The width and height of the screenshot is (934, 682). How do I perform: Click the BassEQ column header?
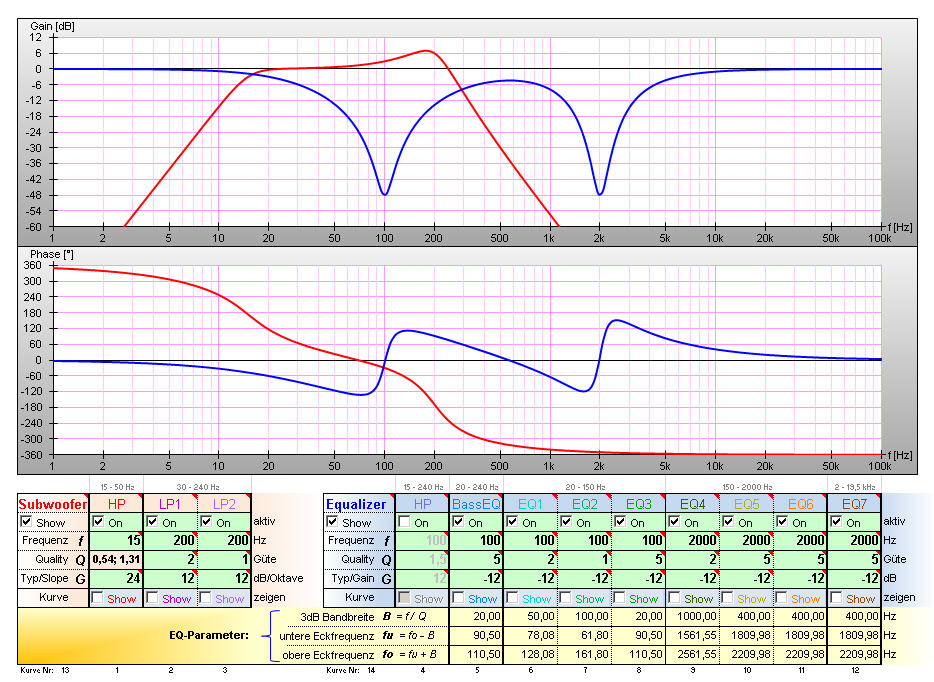coord(477,504)
